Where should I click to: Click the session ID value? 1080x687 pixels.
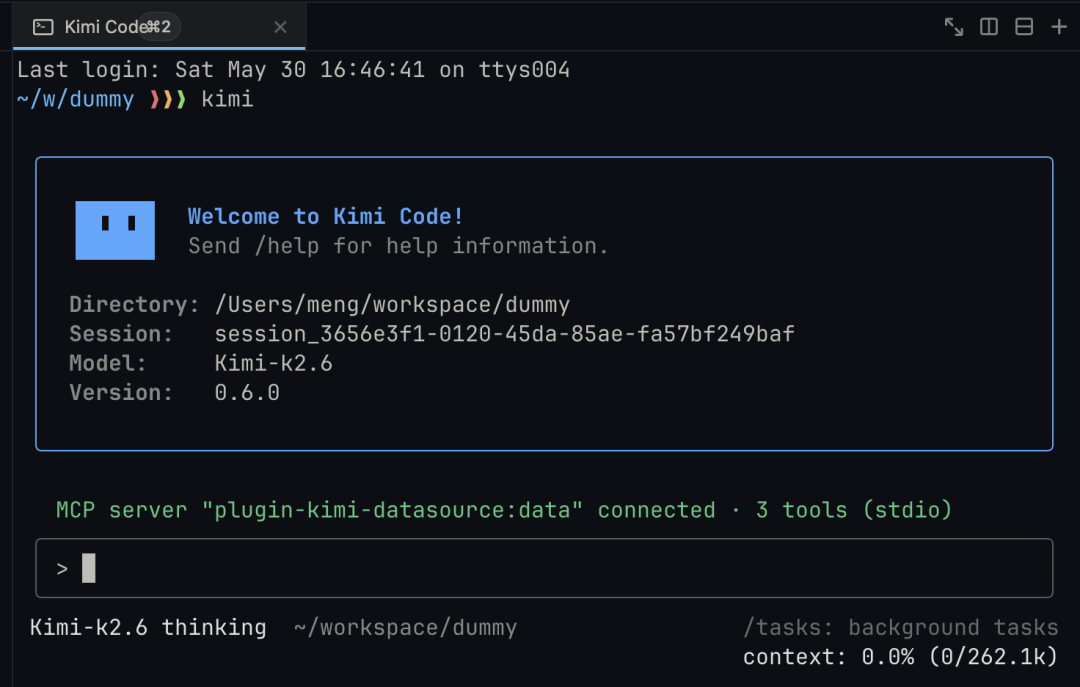tap(504, 334)
